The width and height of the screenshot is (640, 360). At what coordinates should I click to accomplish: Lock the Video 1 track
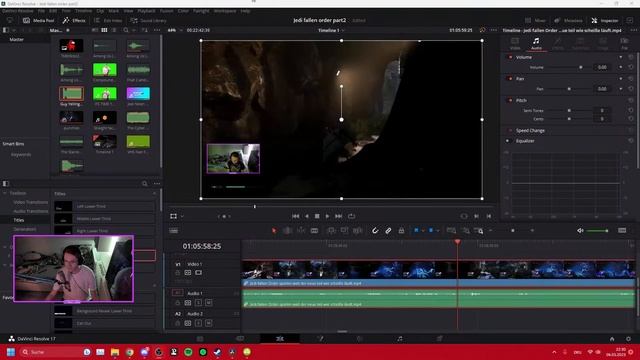pyautogui.click(x=178, y=273)
